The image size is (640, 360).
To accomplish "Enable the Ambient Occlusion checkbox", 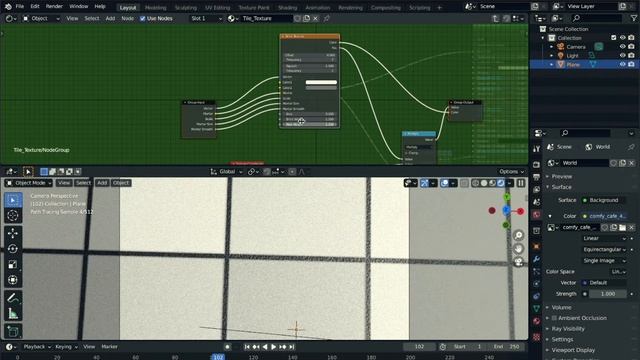I will click(554, 318).
